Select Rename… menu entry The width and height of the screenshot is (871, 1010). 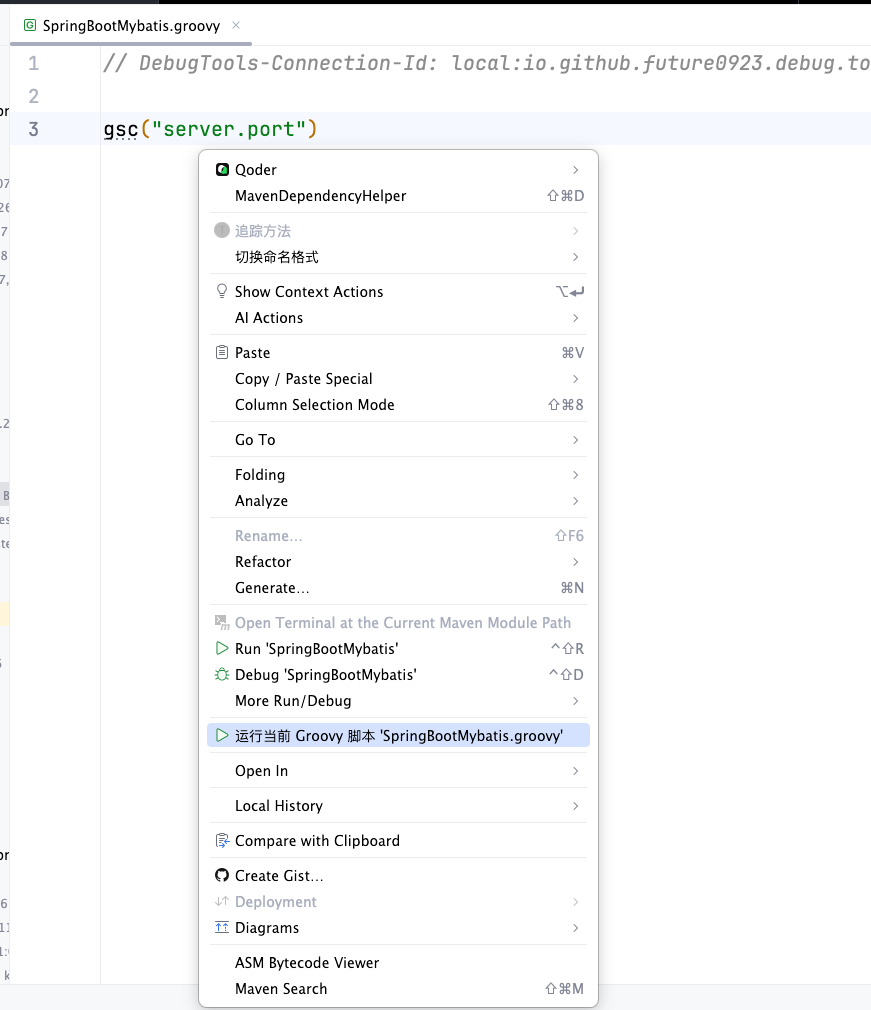[x=398, y=536]
